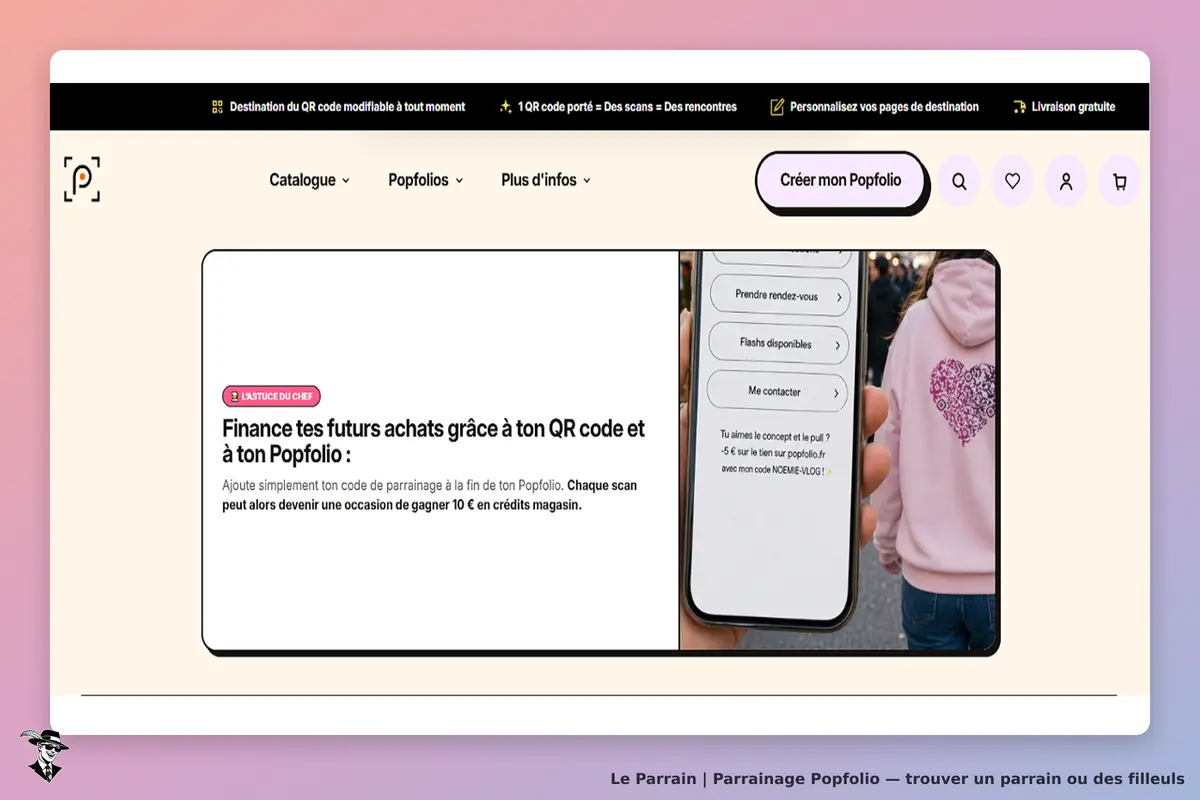Open the shopping cart icon
Viewport: 1200px width, 800px height.
click(x=1119, y=181)
